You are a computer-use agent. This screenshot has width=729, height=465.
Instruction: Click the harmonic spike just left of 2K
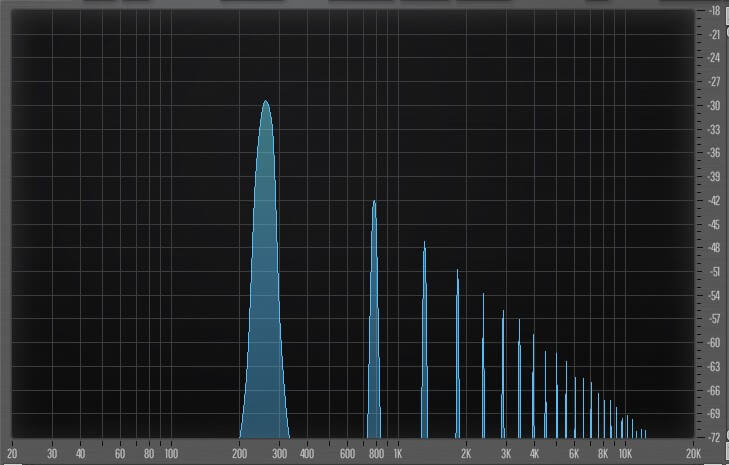tap(458, 282)
